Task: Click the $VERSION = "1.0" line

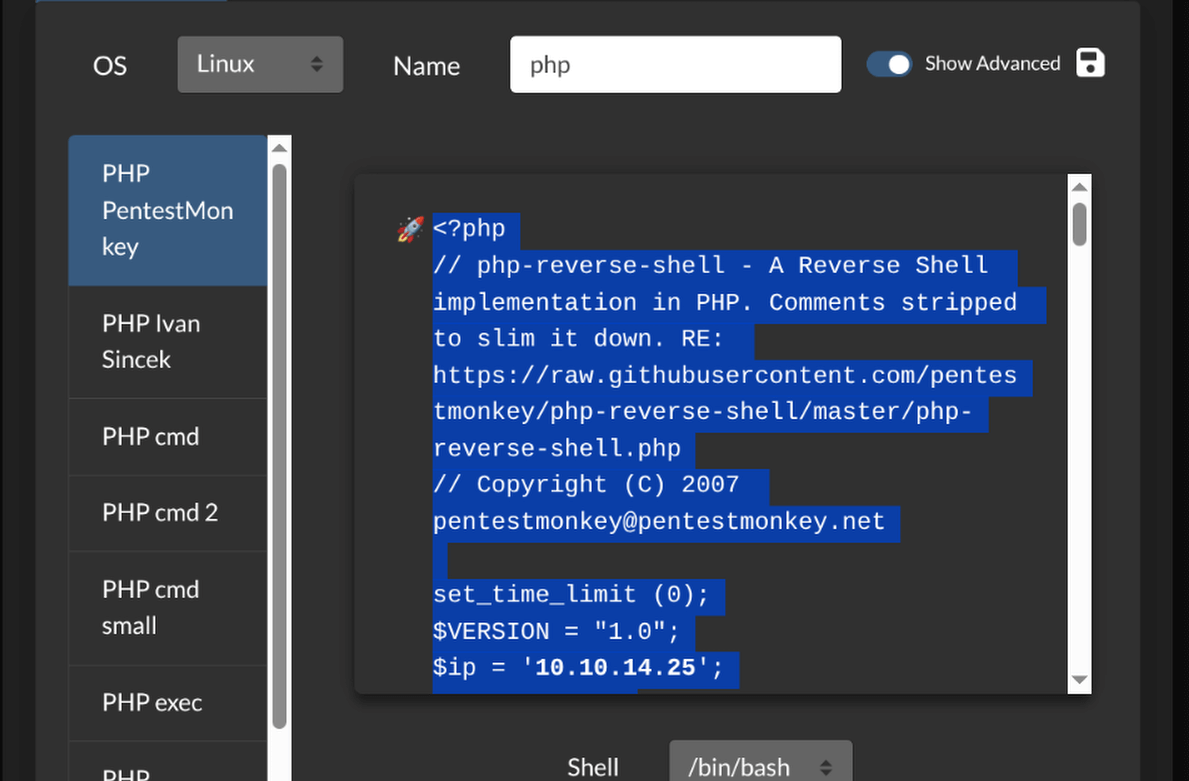Action: tap(556, 632)
